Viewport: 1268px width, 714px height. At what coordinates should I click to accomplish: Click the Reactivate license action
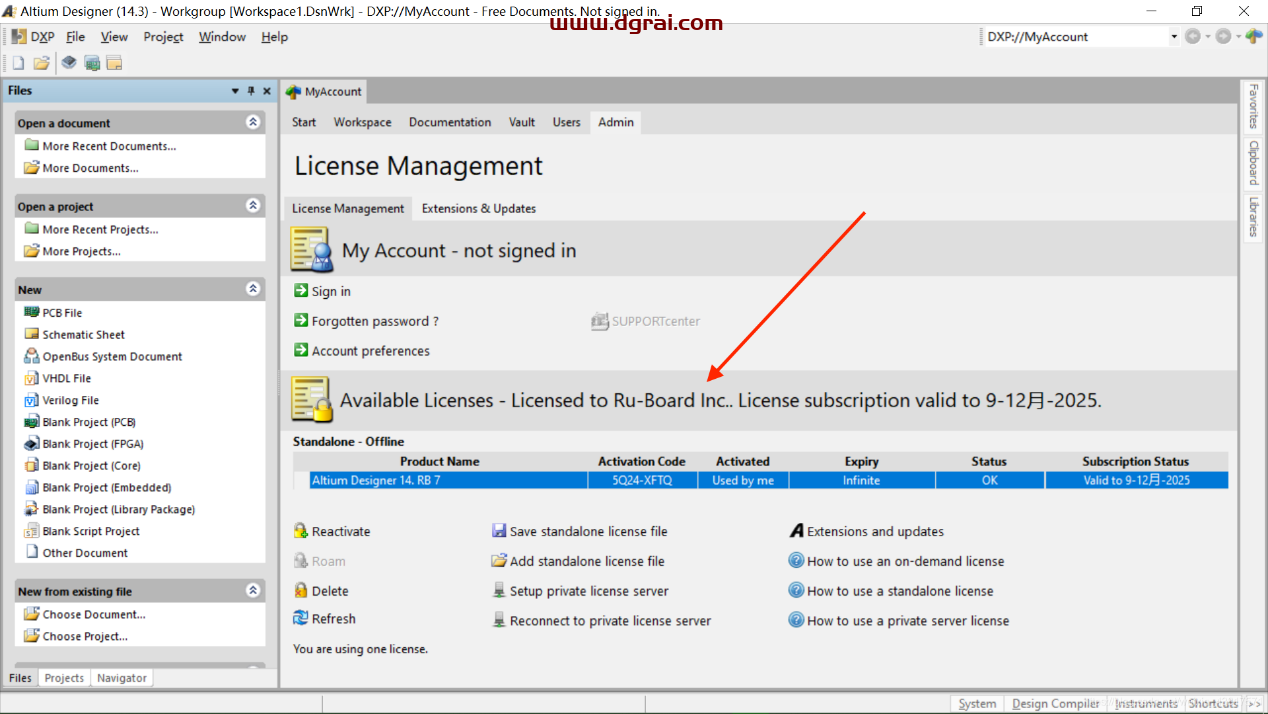(340, 532)
